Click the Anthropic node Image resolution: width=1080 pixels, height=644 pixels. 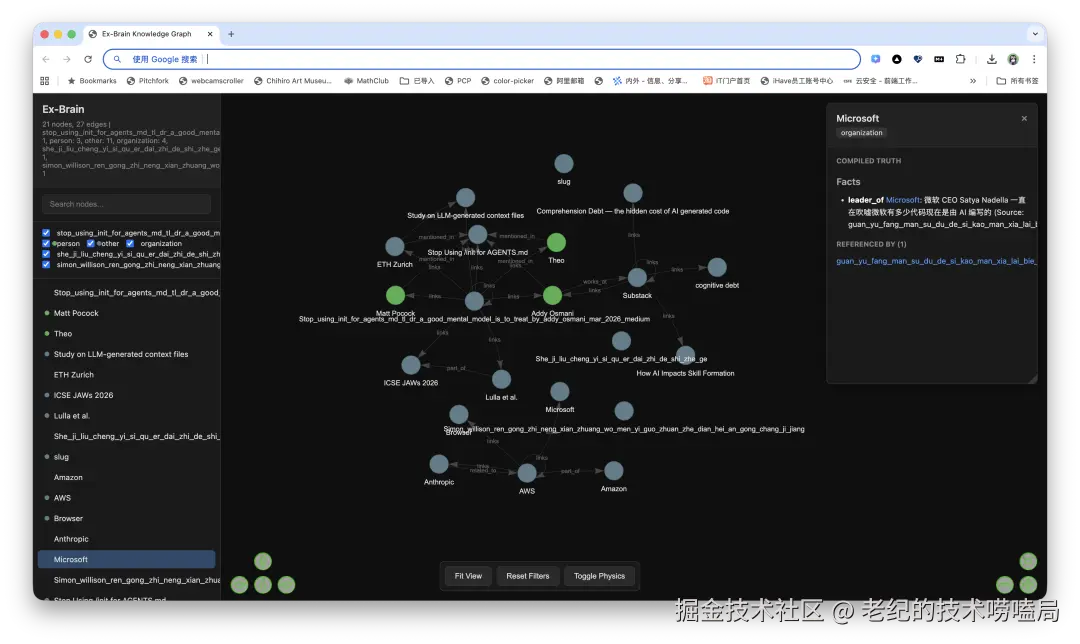coord(439,464)
